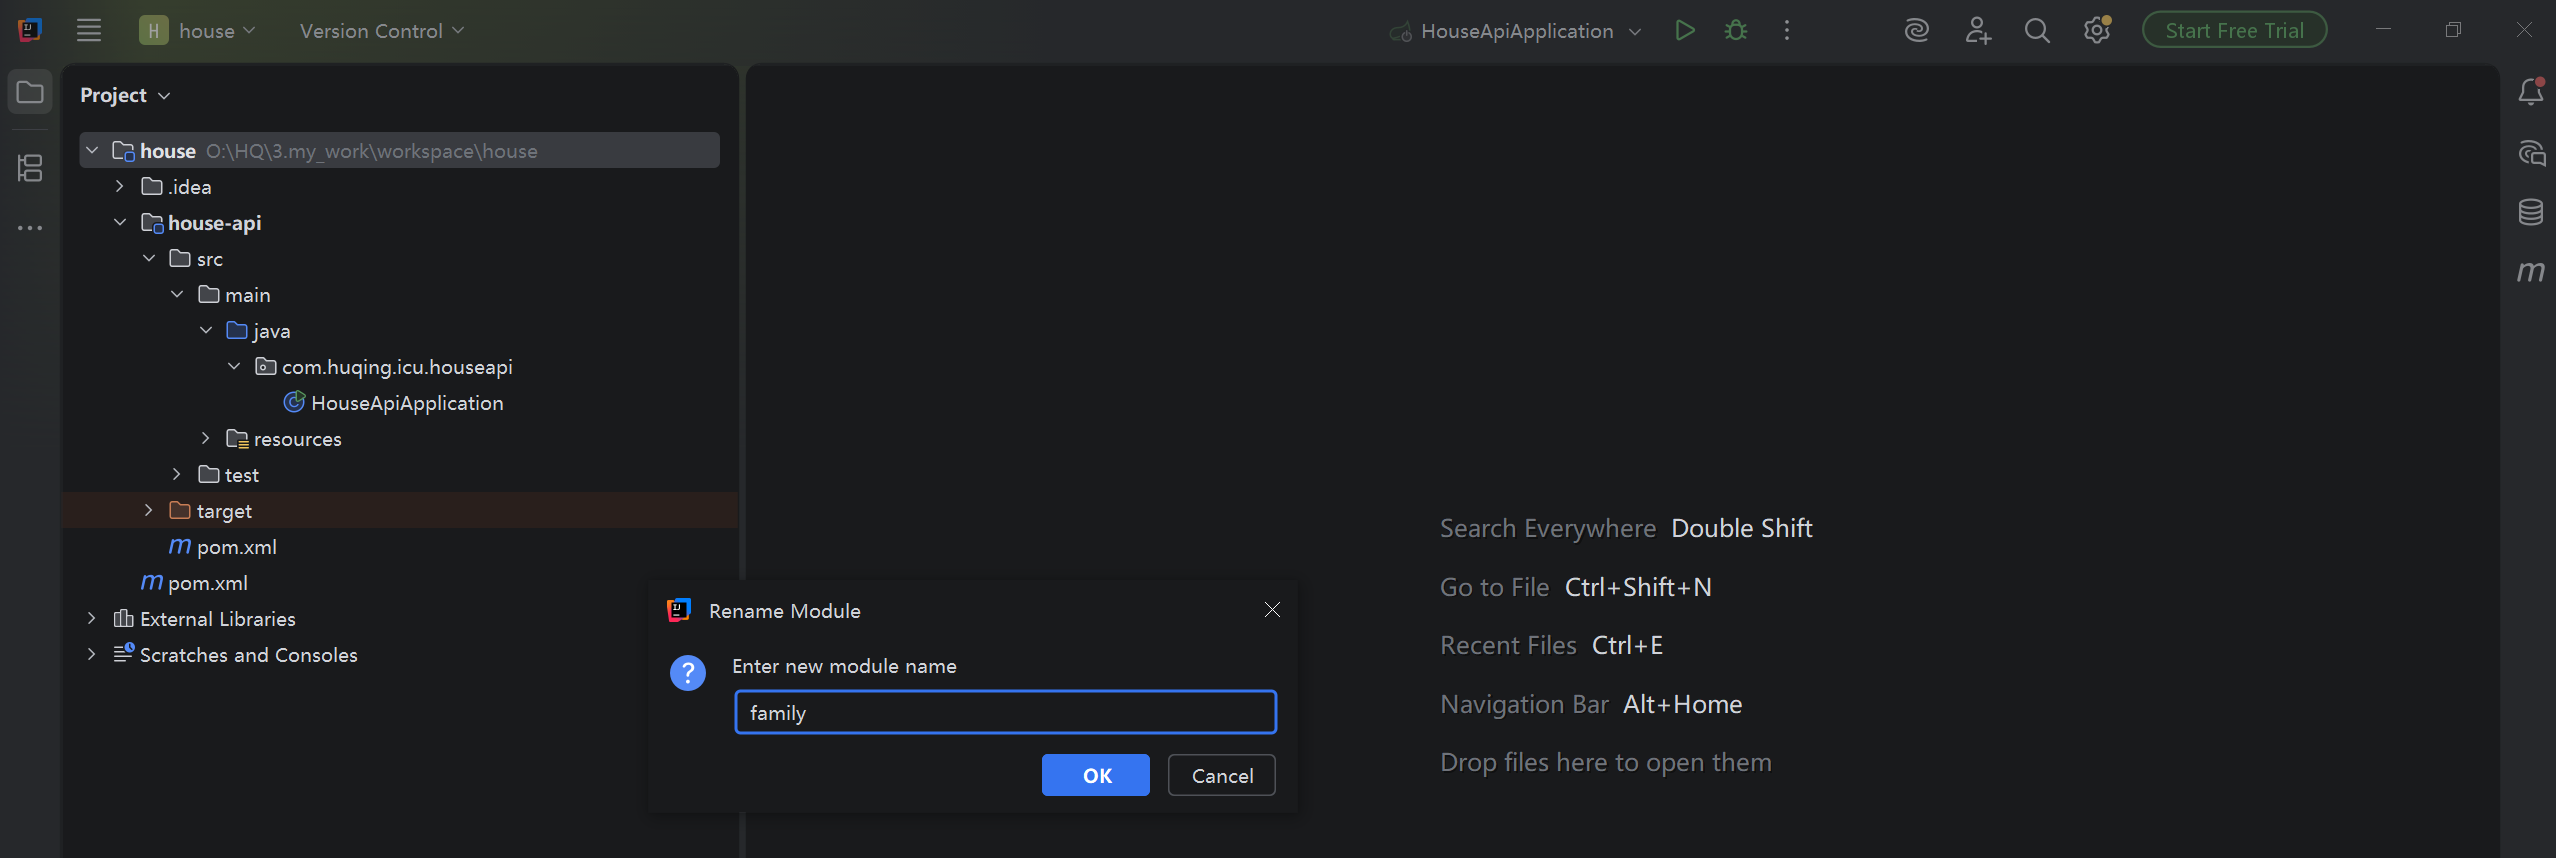Open the Structure tool window
This screenshot has width=2556, height=858.
click(30, 168)
